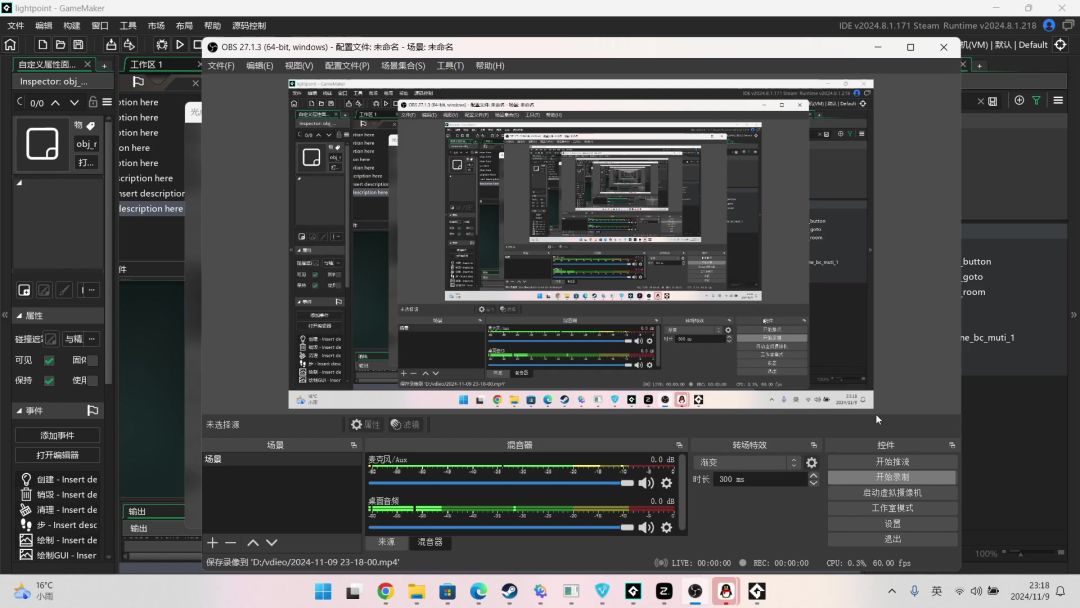Click the save project icon in GameMaker toolbar
The height and width of the screenshot is (608, 1080).
77,44
